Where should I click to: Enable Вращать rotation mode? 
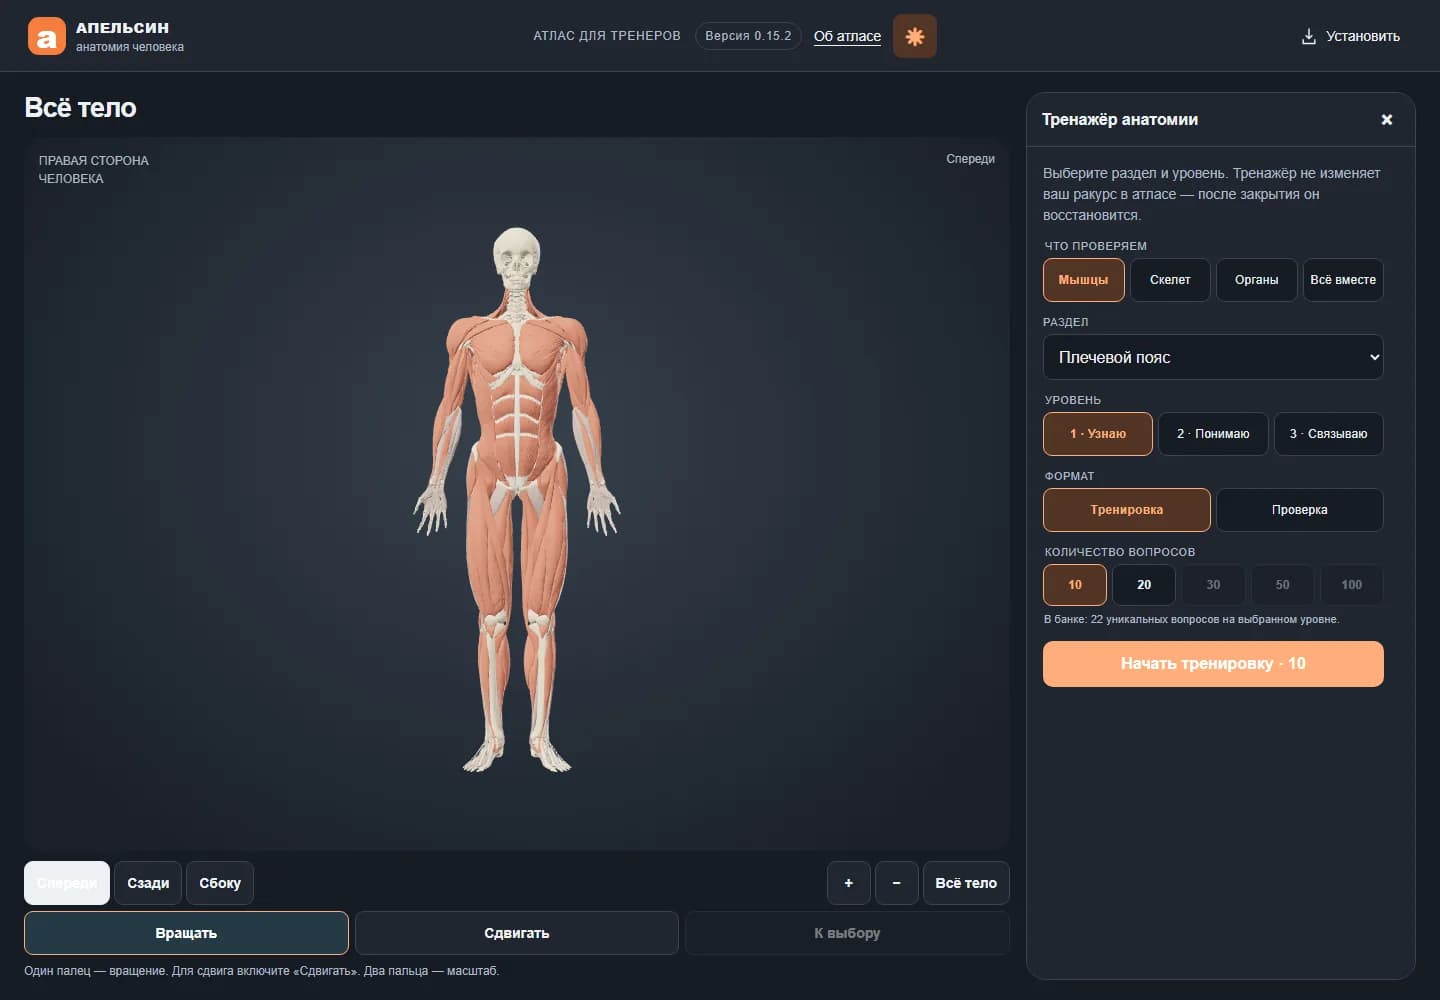pyautogui.click(x=186, y=933)
